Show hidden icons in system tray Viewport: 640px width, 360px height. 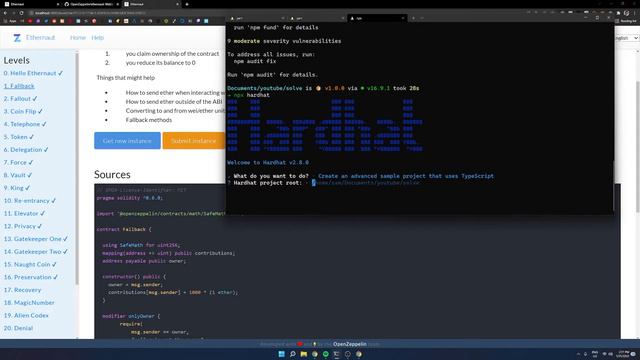578,354
